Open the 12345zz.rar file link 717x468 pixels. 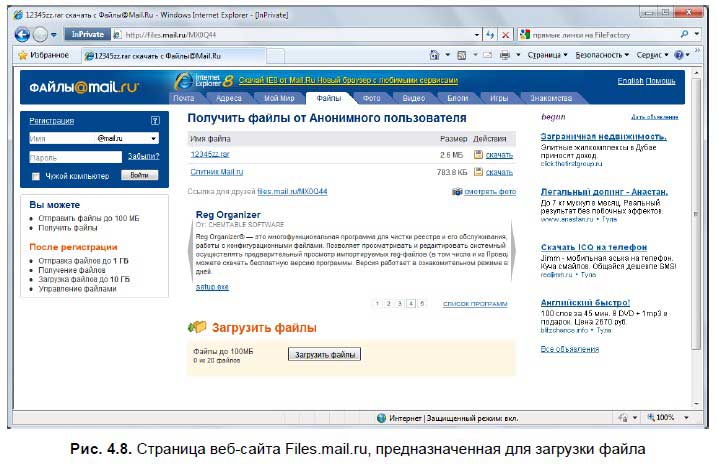click(210, 154)
